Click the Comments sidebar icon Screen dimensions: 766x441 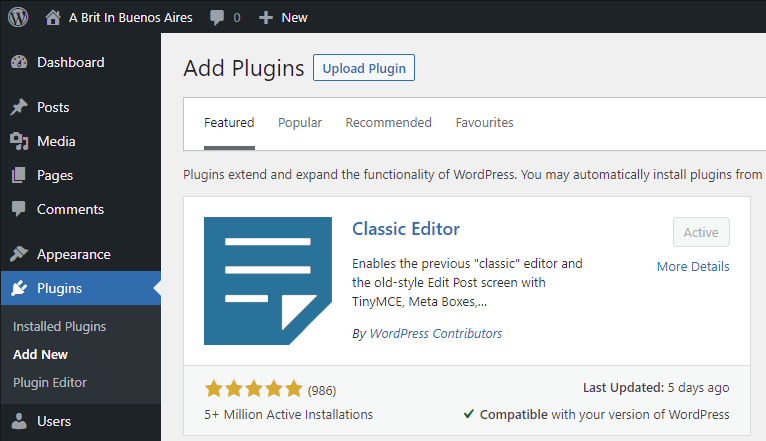point(19,209)
